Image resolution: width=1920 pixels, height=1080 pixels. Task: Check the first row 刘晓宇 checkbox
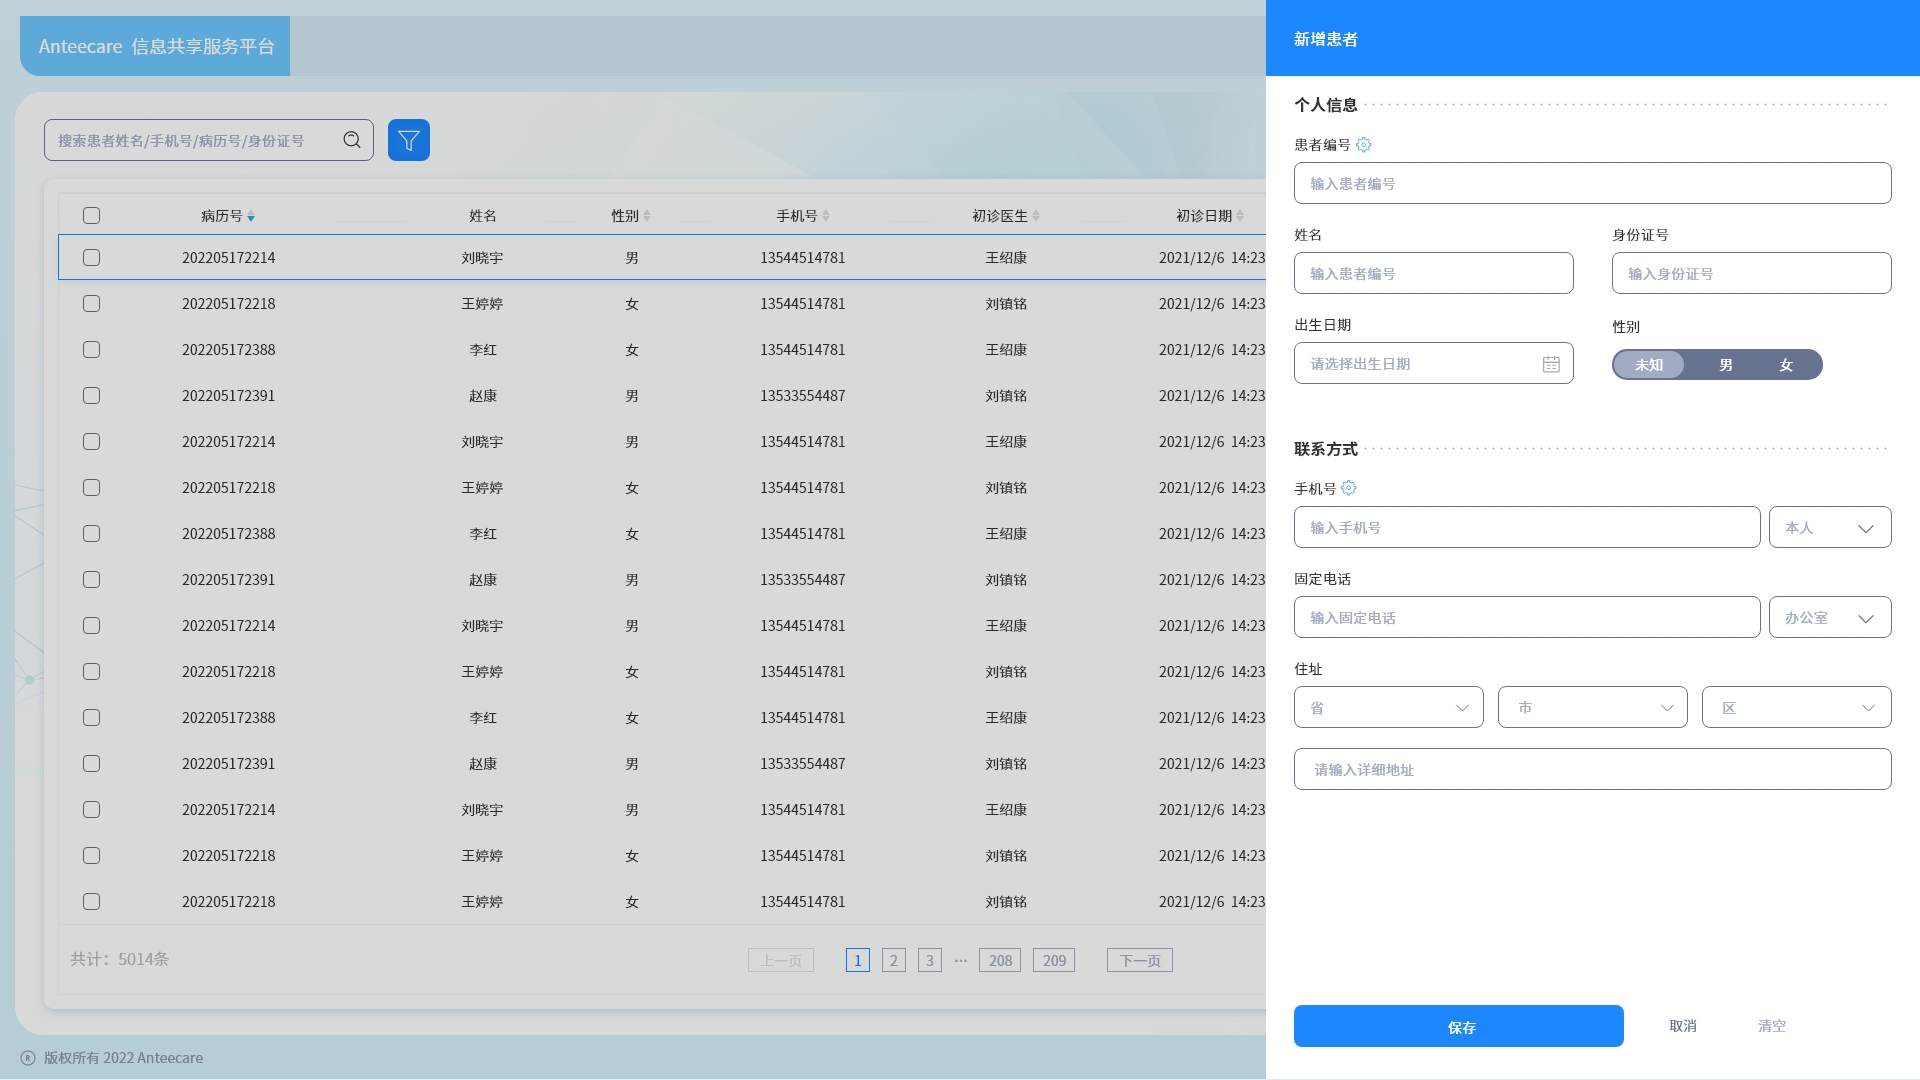91,258
